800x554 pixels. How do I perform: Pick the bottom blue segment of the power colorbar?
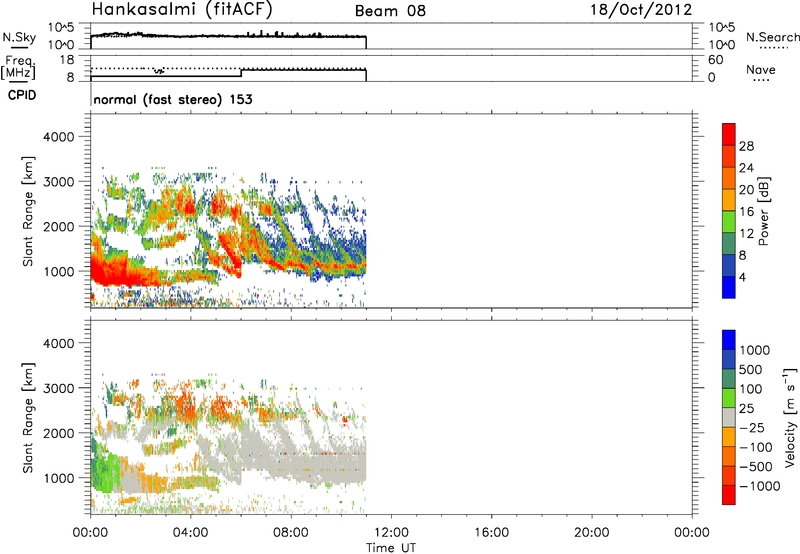pos(729,287)
